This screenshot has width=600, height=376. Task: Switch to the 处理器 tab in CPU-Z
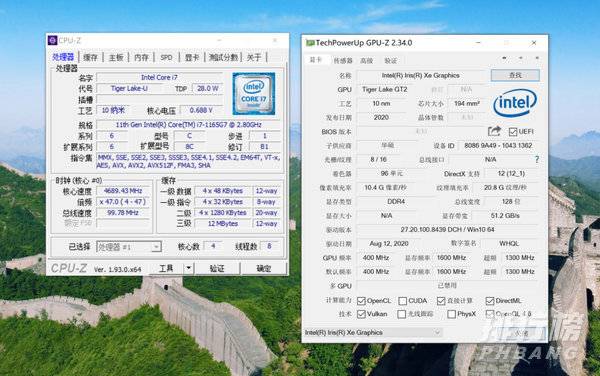point(63,57)
